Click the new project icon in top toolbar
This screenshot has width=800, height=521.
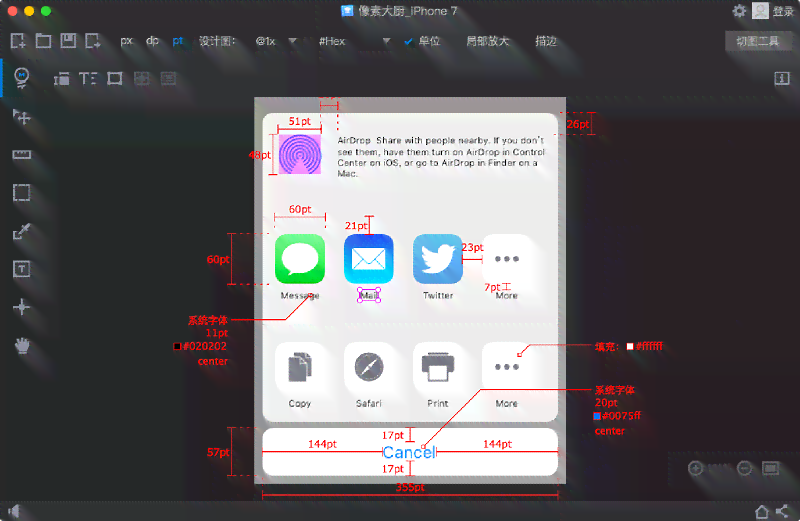[18, 41]
